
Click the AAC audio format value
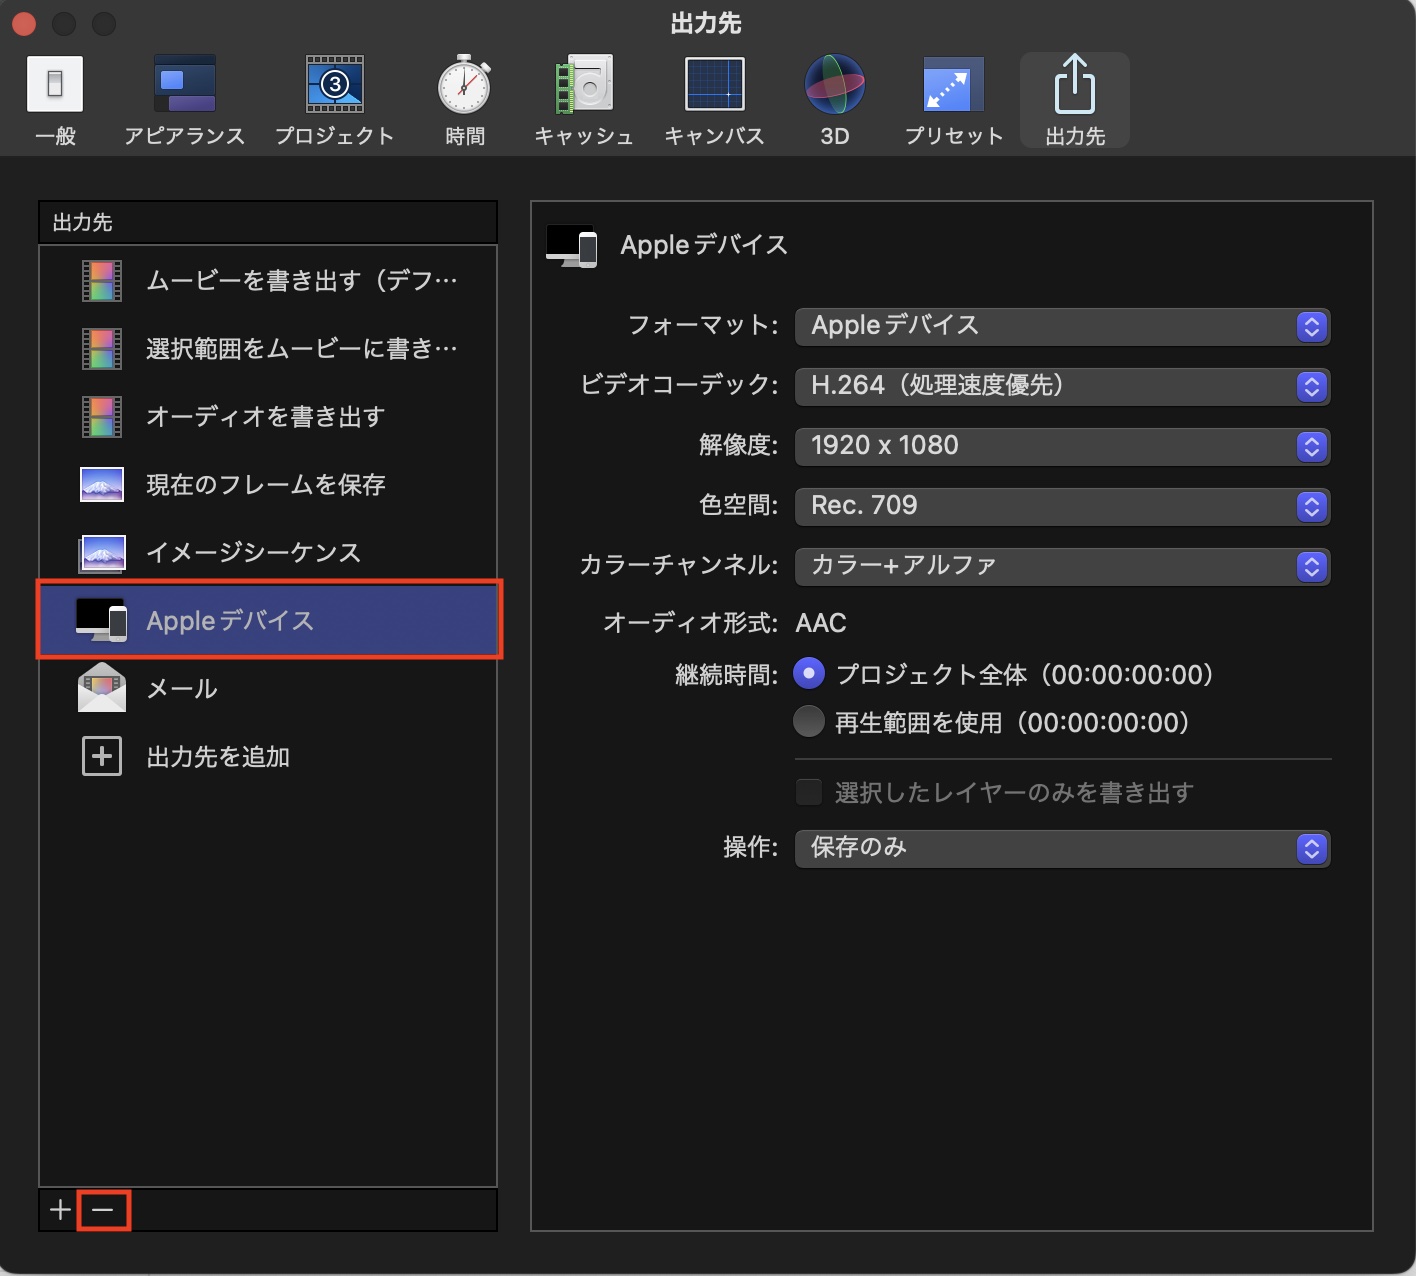point(821,623)
